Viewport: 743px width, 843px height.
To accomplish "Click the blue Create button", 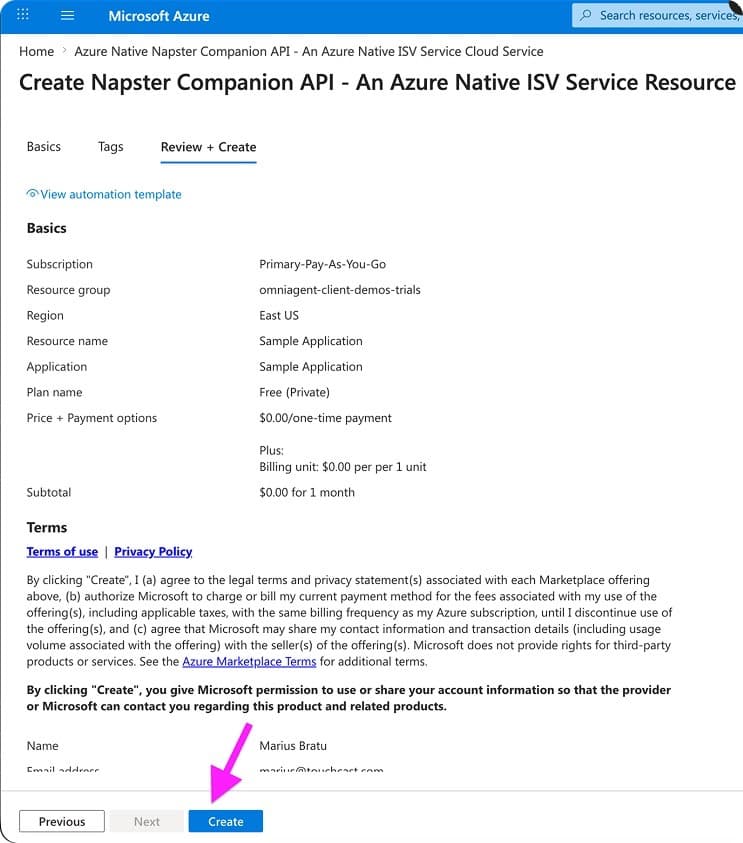I will 226,821.
